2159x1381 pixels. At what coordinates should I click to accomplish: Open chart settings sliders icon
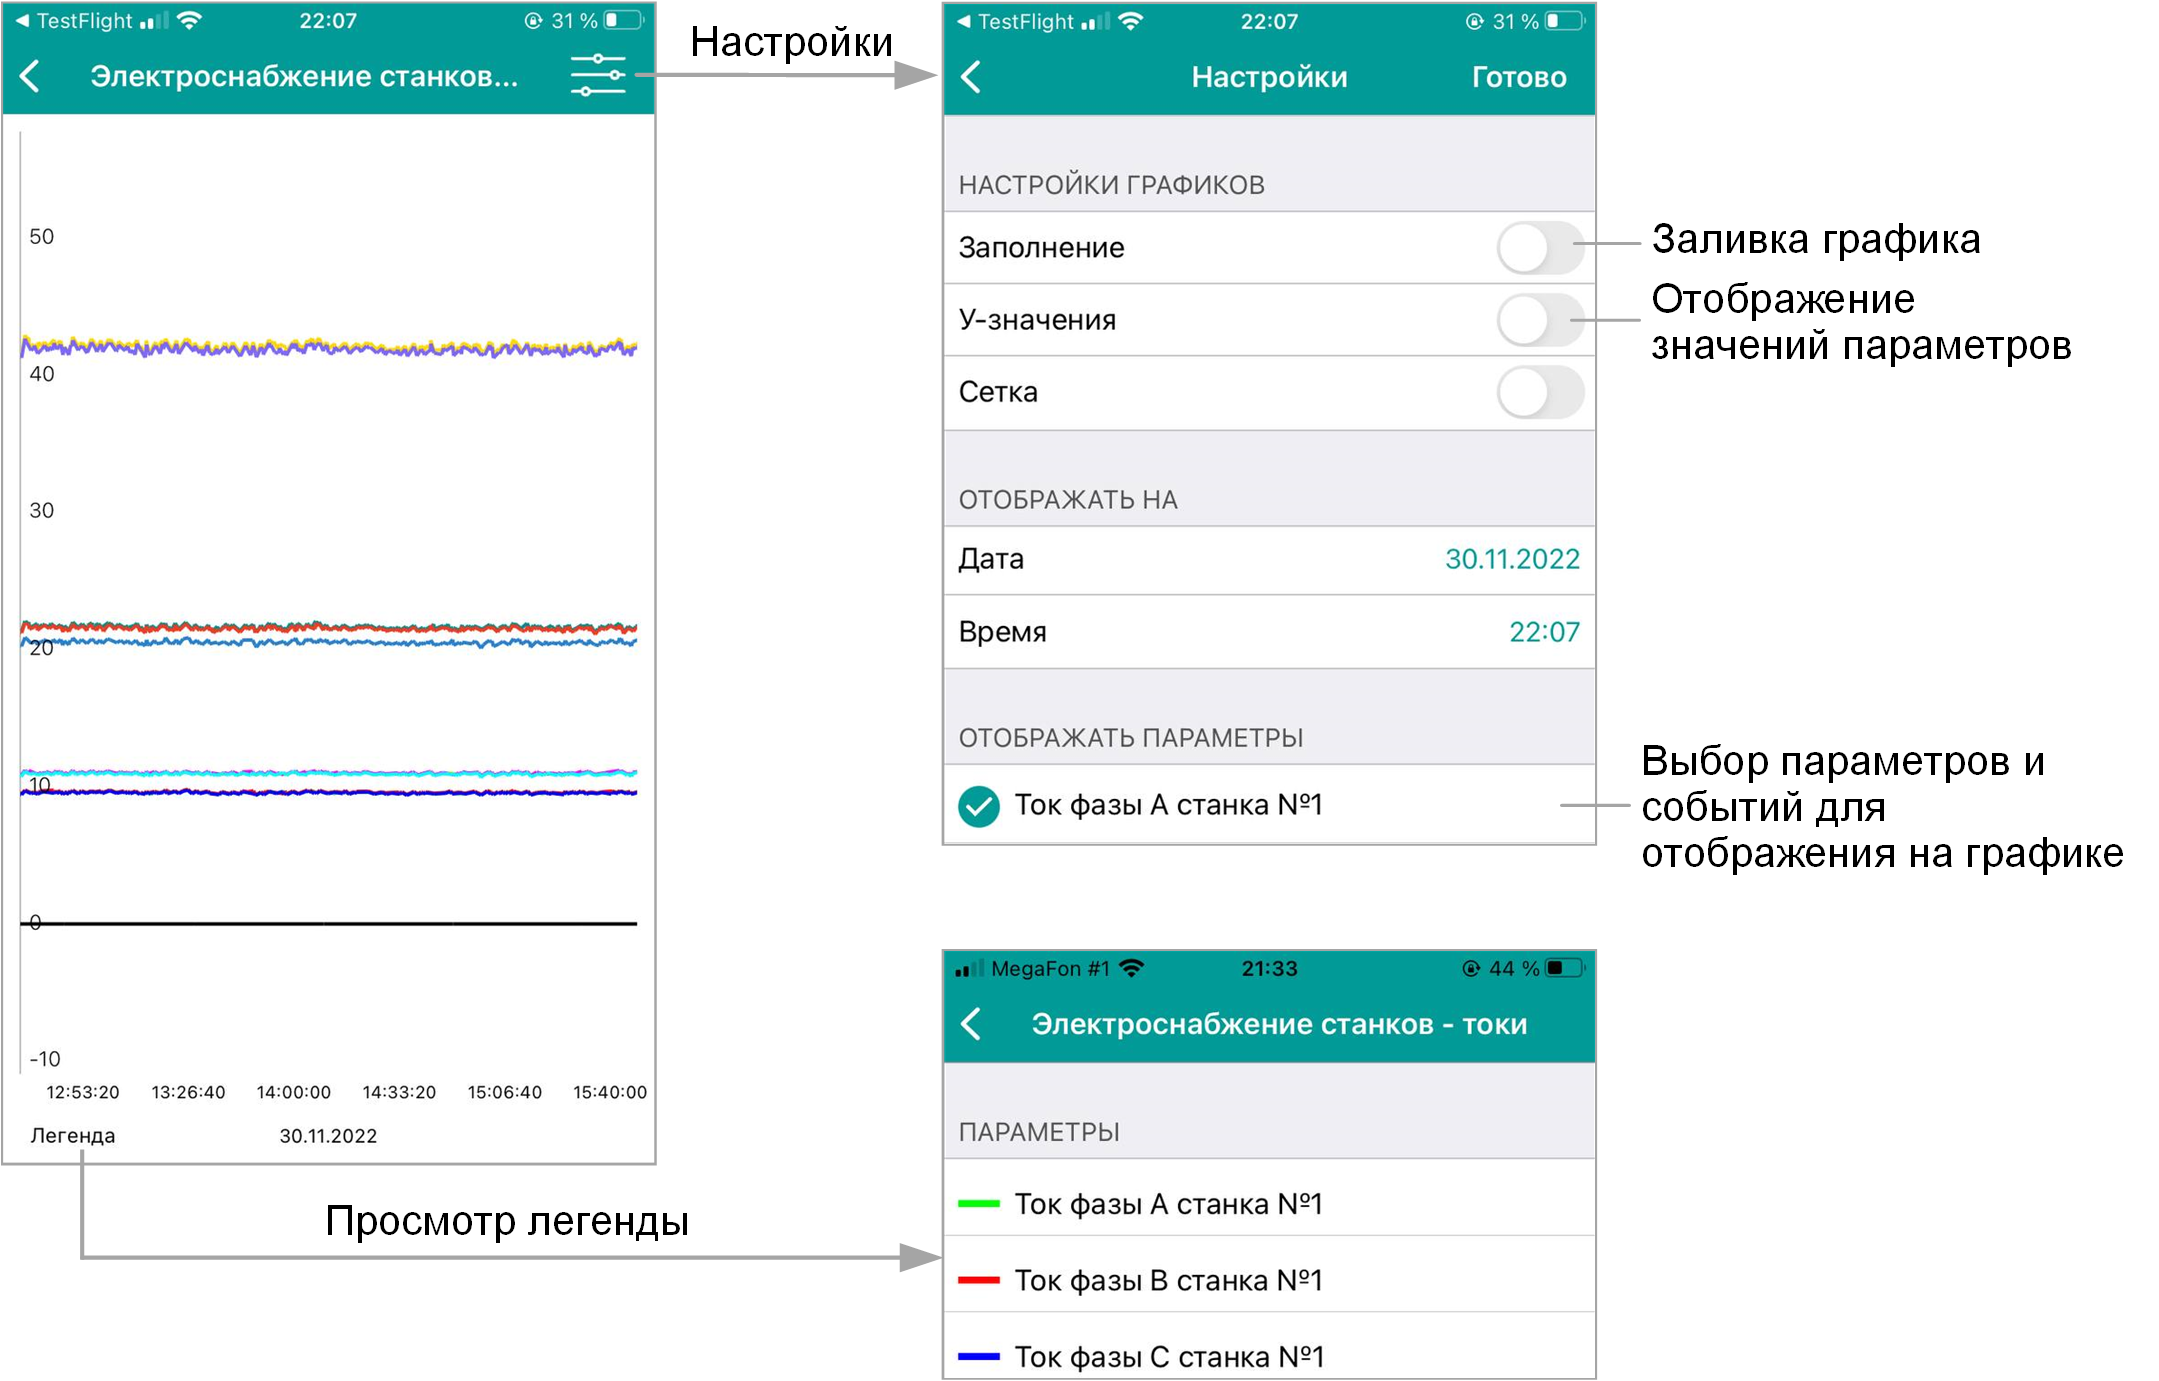[597, 76]
